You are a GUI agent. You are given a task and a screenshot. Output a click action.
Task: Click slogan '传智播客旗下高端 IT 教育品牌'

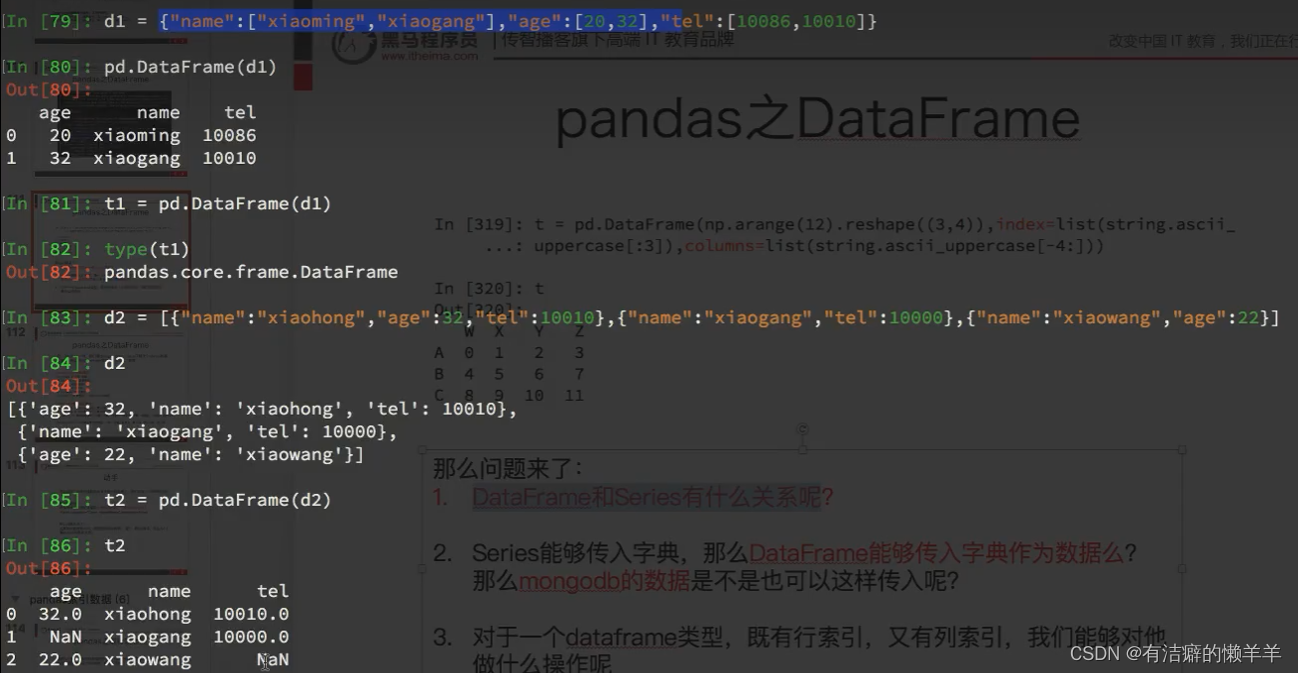point(619,40)
